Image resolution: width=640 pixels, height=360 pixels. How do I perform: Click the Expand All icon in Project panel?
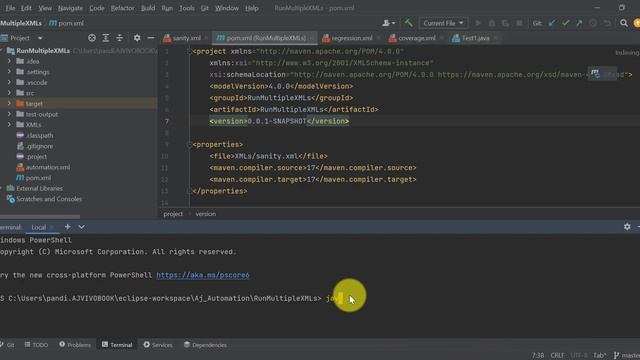click(106, 38)
